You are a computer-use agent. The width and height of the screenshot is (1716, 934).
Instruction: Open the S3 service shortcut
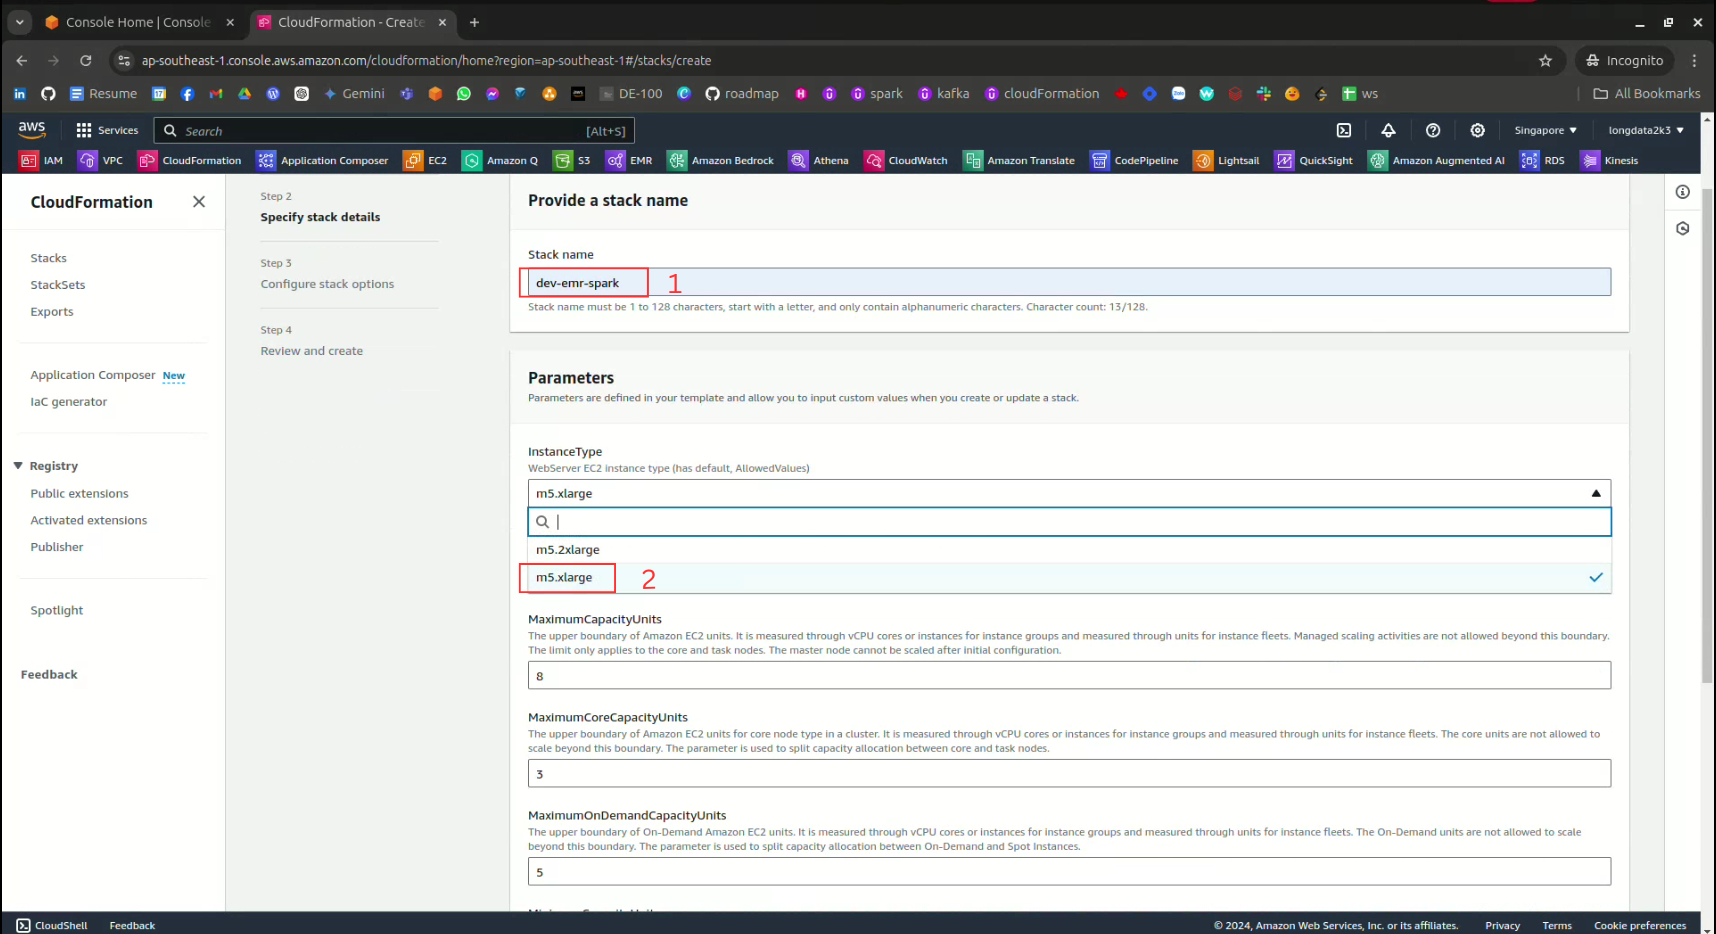coord(572,160)
